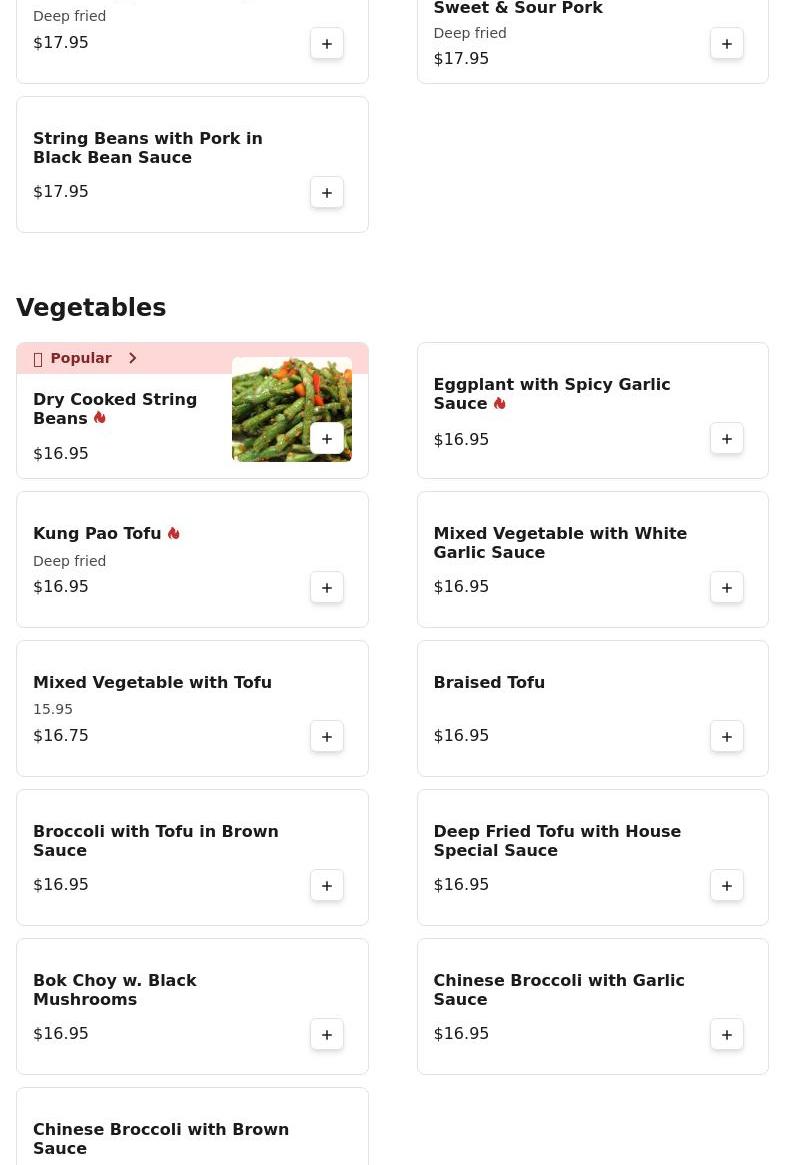Add Kung Pao Tofu to order
This screenshot has width=785, height=1165.
pos(327,588)
